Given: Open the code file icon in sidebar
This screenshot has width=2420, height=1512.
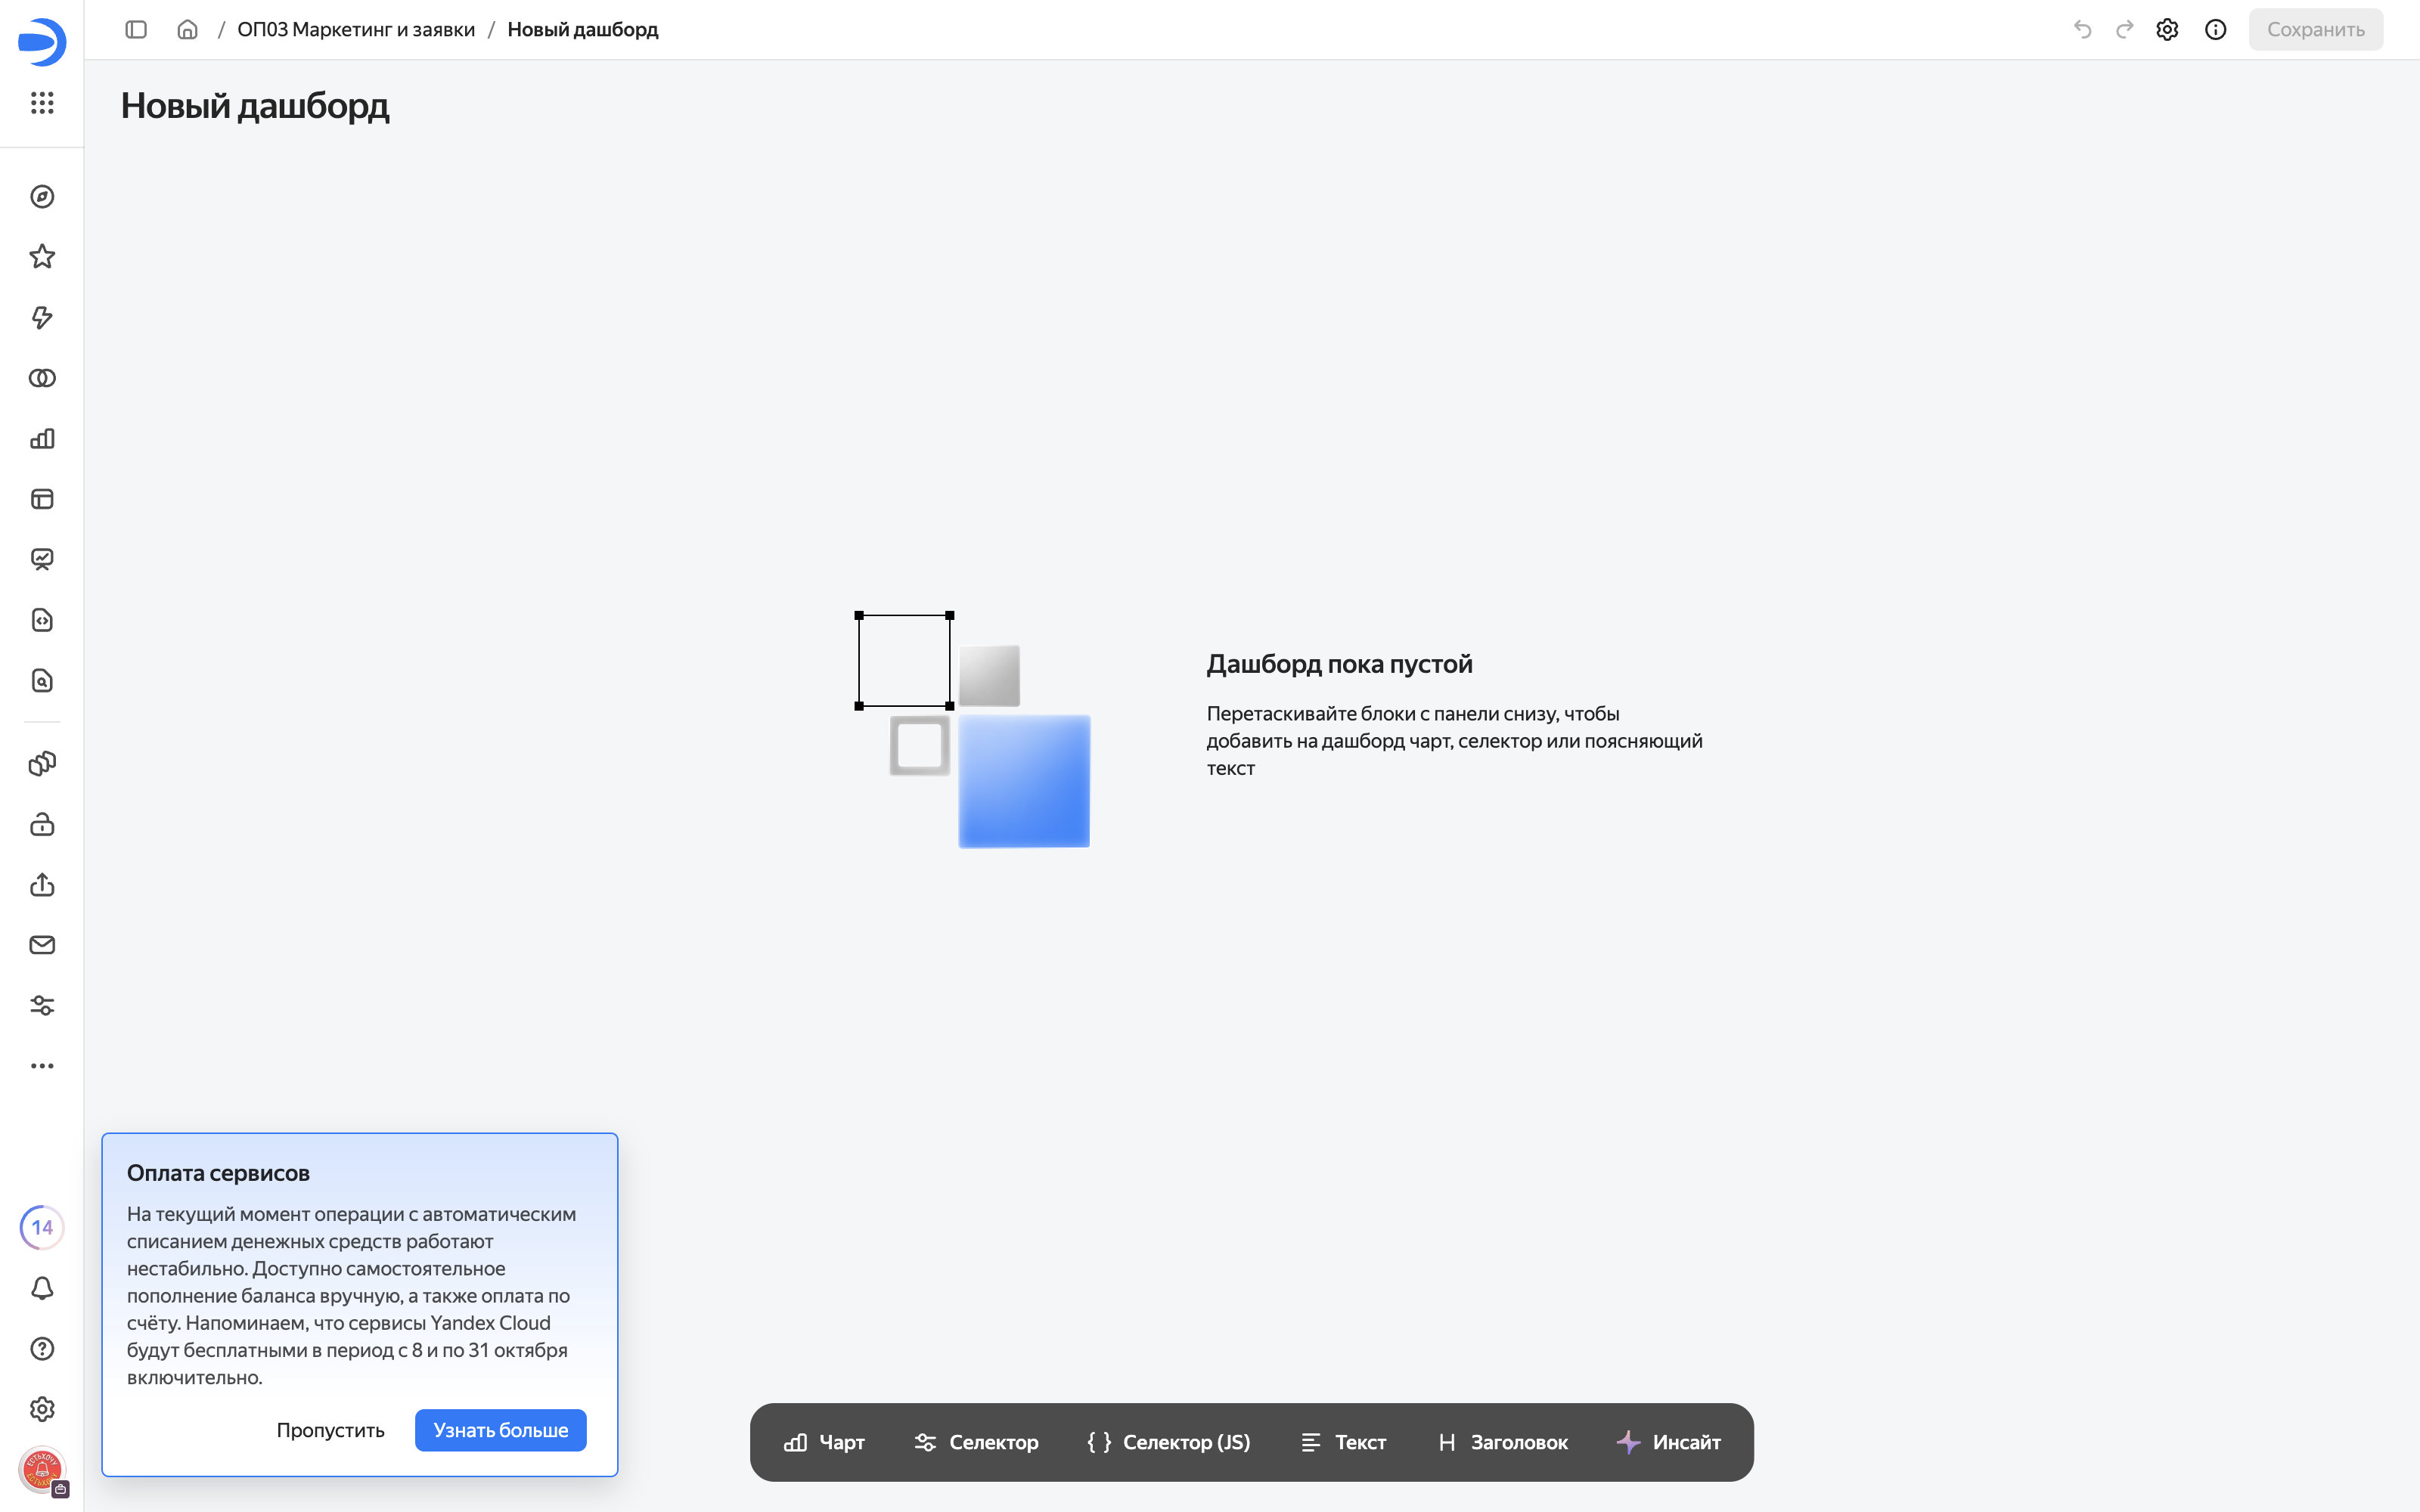Looking at the screenshot, I should click(x=42, y=620).
